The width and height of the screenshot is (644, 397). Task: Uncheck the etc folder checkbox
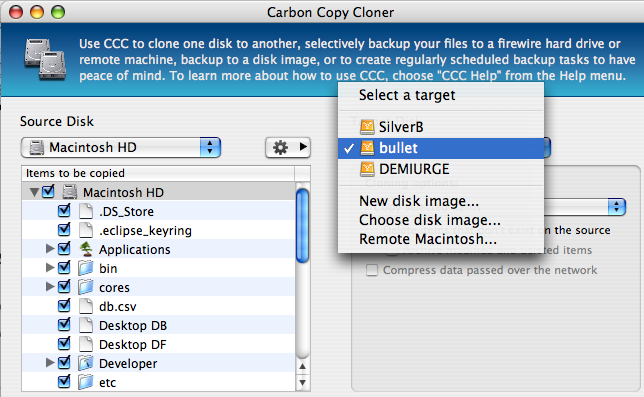tap(64, 381)
